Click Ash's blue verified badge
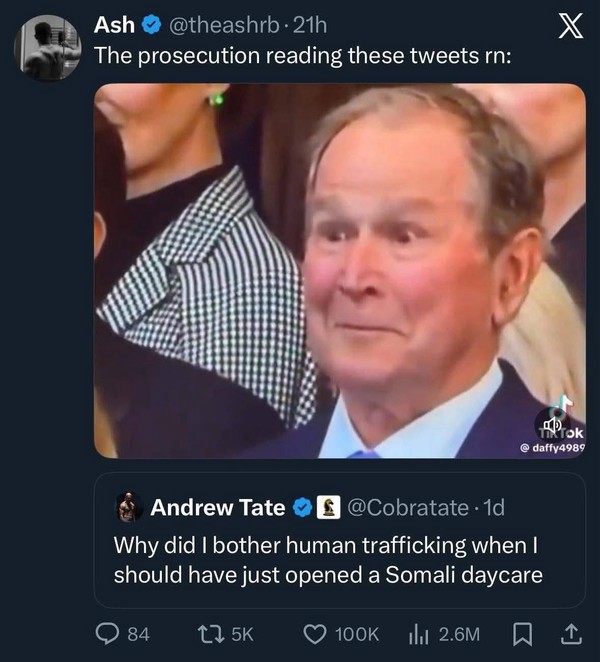Screen dimensions: 600x662 151,24
